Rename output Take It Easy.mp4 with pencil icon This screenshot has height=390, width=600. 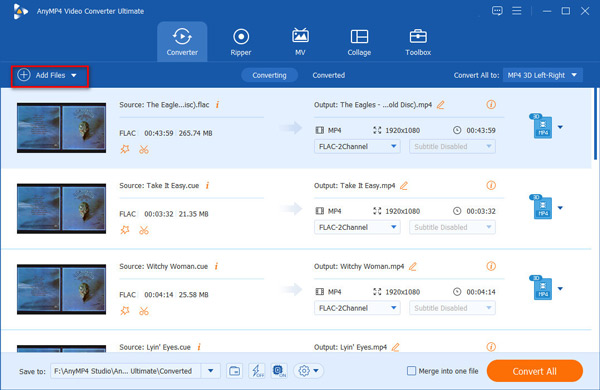[x=404, y=186]
